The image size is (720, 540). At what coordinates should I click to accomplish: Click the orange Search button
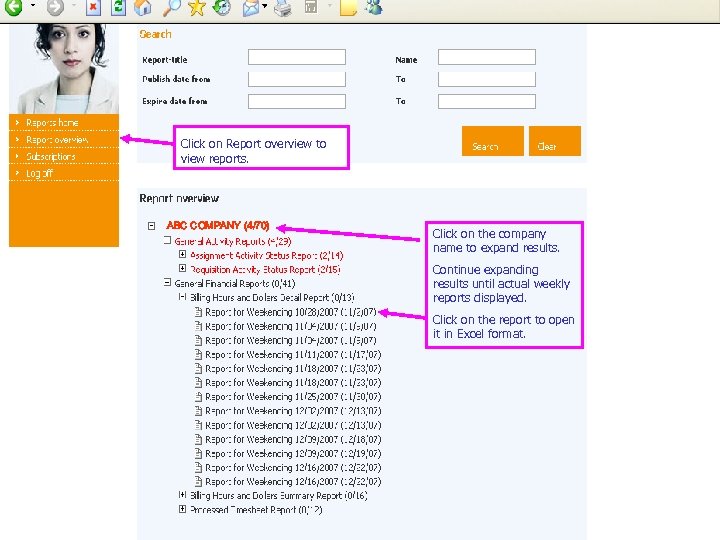tap(493, 141)
